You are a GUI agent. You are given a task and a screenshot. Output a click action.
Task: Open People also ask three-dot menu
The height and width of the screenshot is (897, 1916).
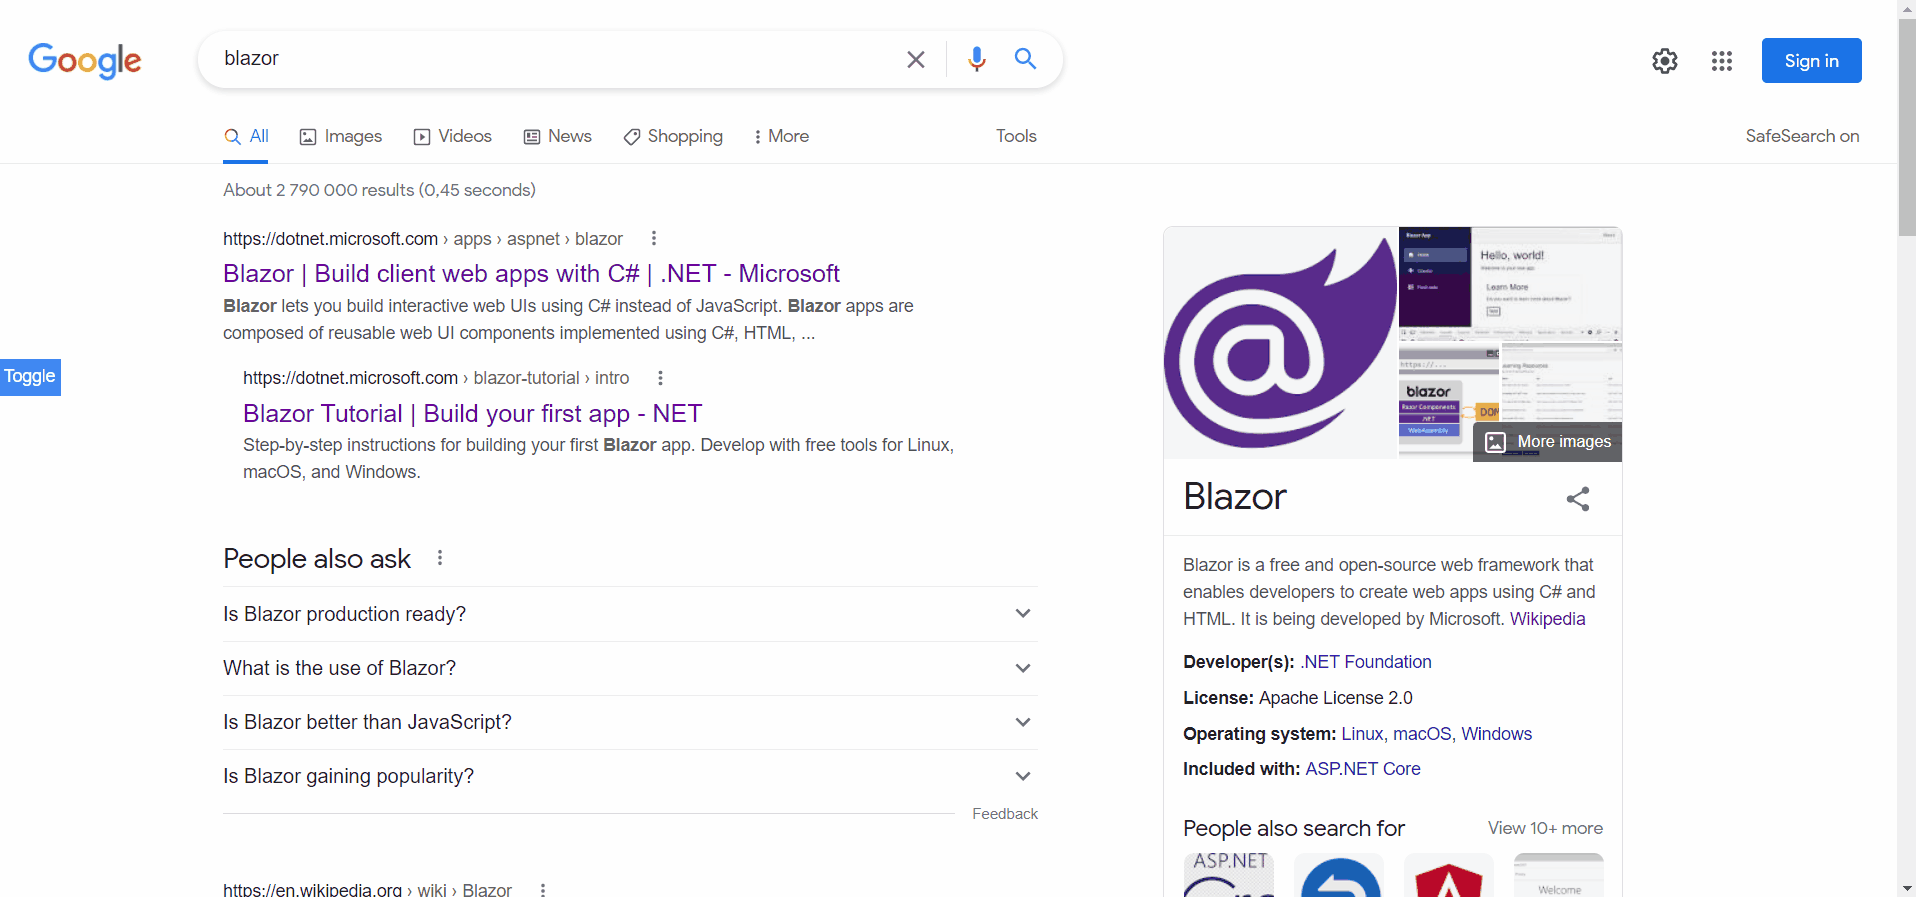point(440,558)
